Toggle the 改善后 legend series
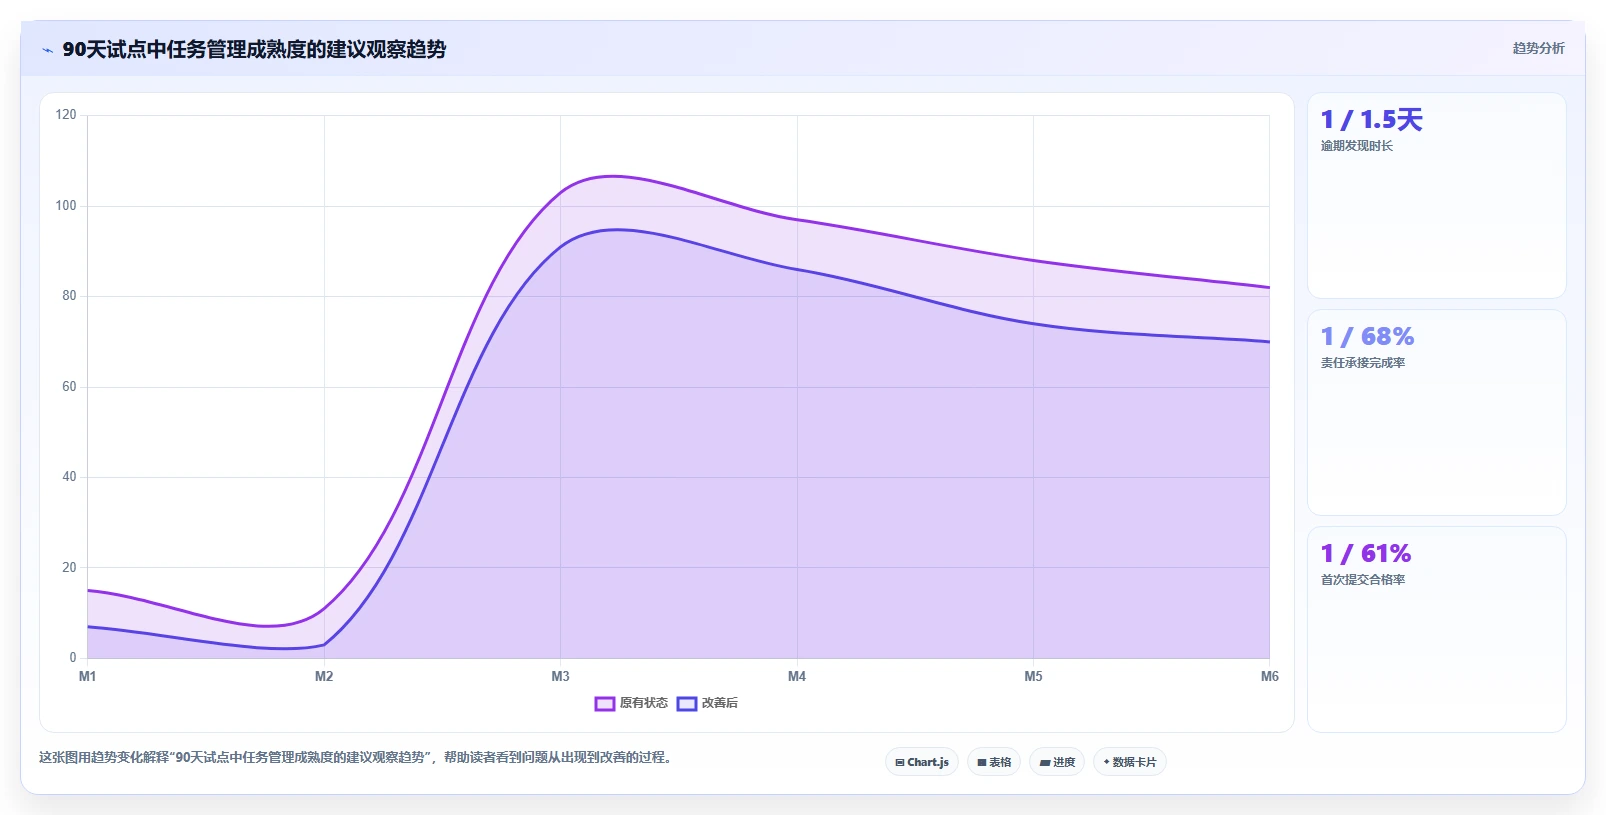Screen dimensions: 1606x815 pyautogui.click(x=707, y=703)
